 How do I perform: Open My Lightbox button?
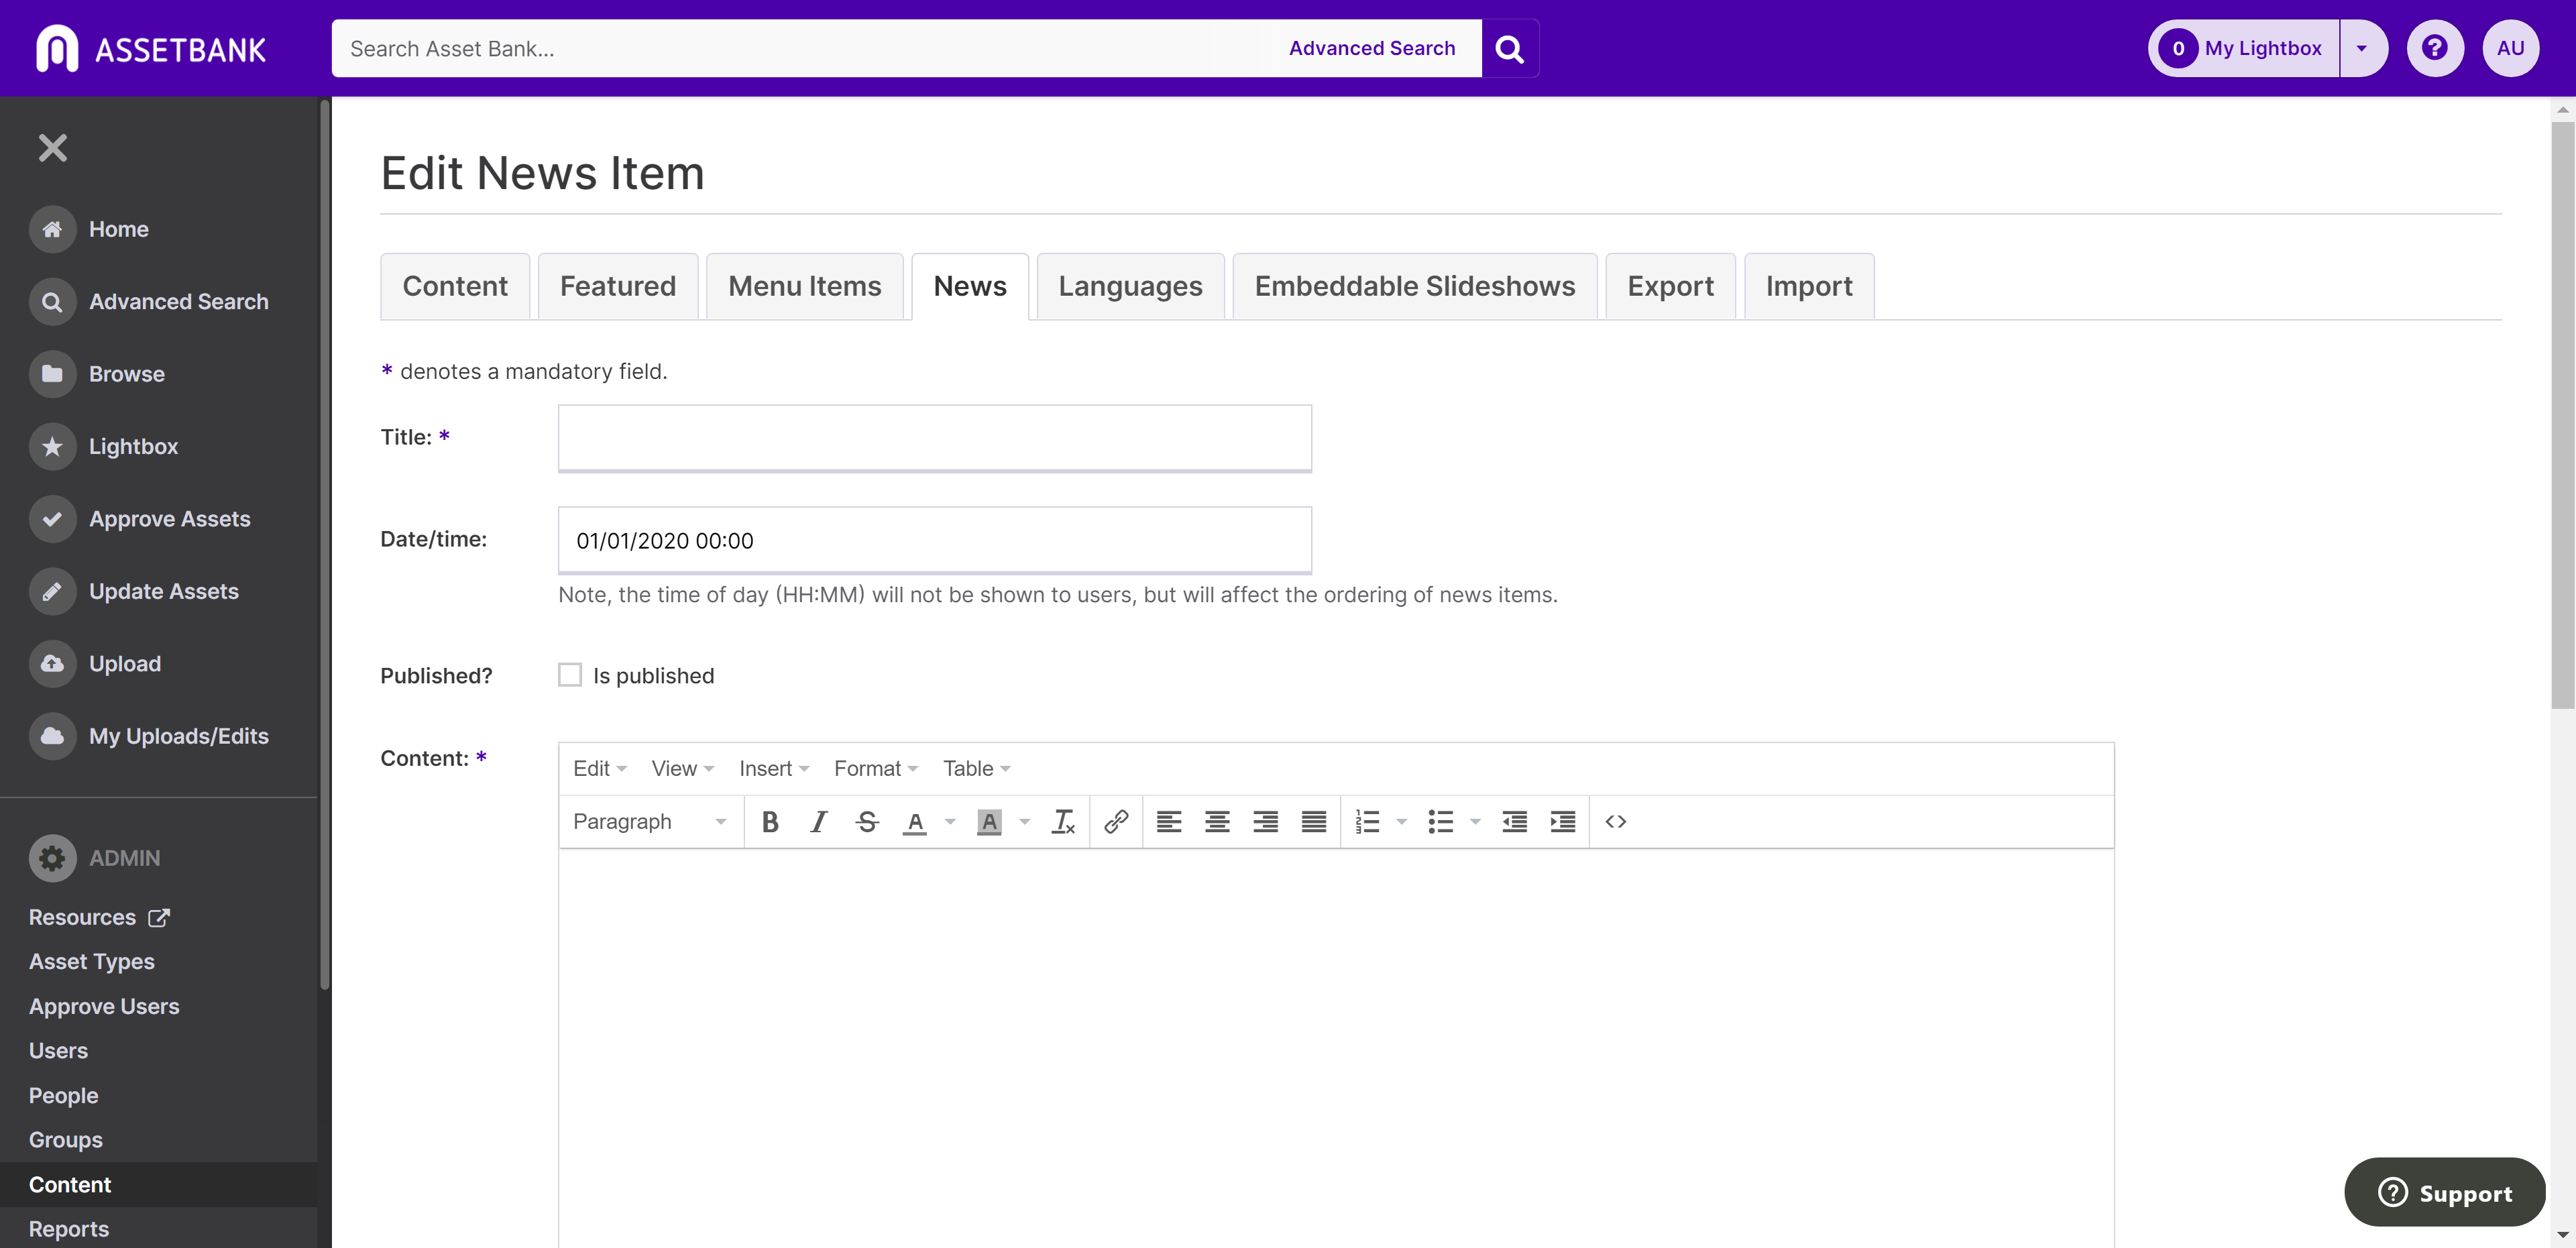tap(2244, 48)
